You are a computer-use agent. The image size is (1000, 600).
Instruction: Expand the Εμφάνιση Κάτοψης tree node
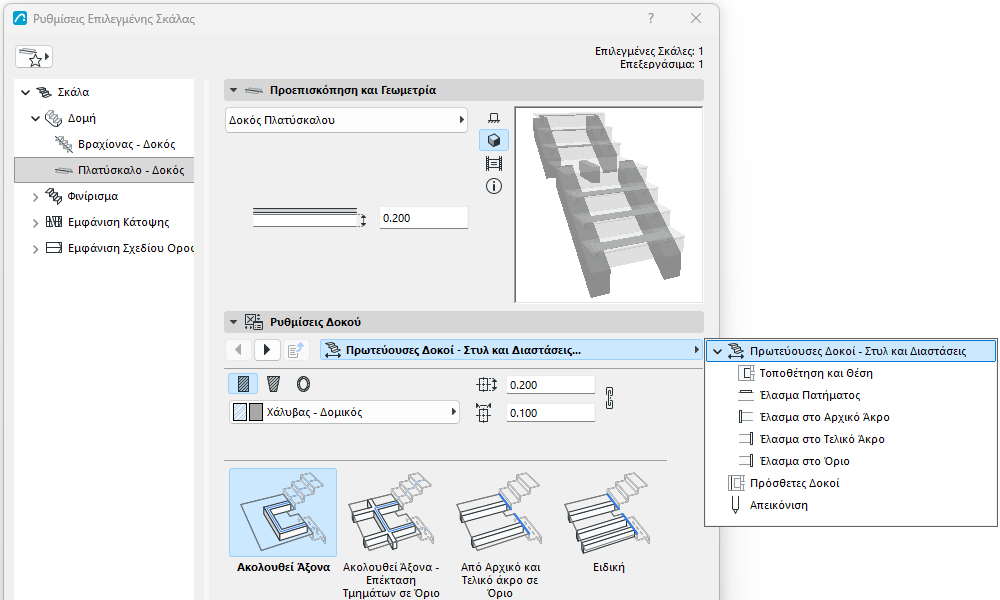(36, 223)
